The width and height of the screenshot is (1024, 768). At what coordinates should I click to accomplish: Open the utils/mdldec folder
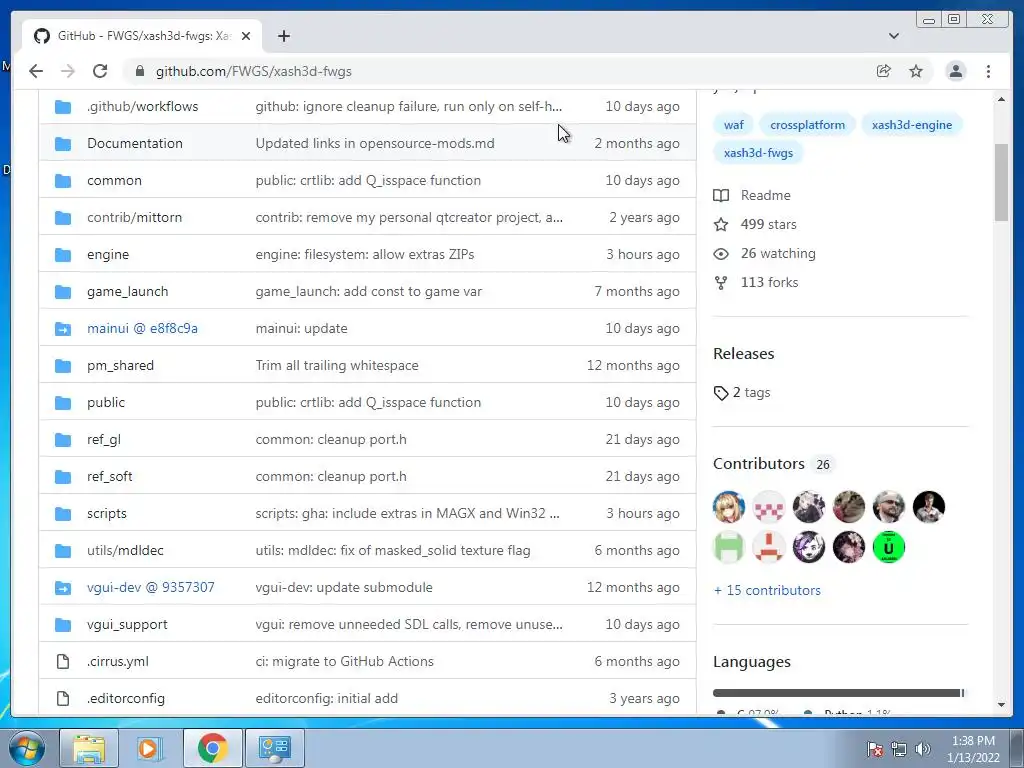coord(125,551)
